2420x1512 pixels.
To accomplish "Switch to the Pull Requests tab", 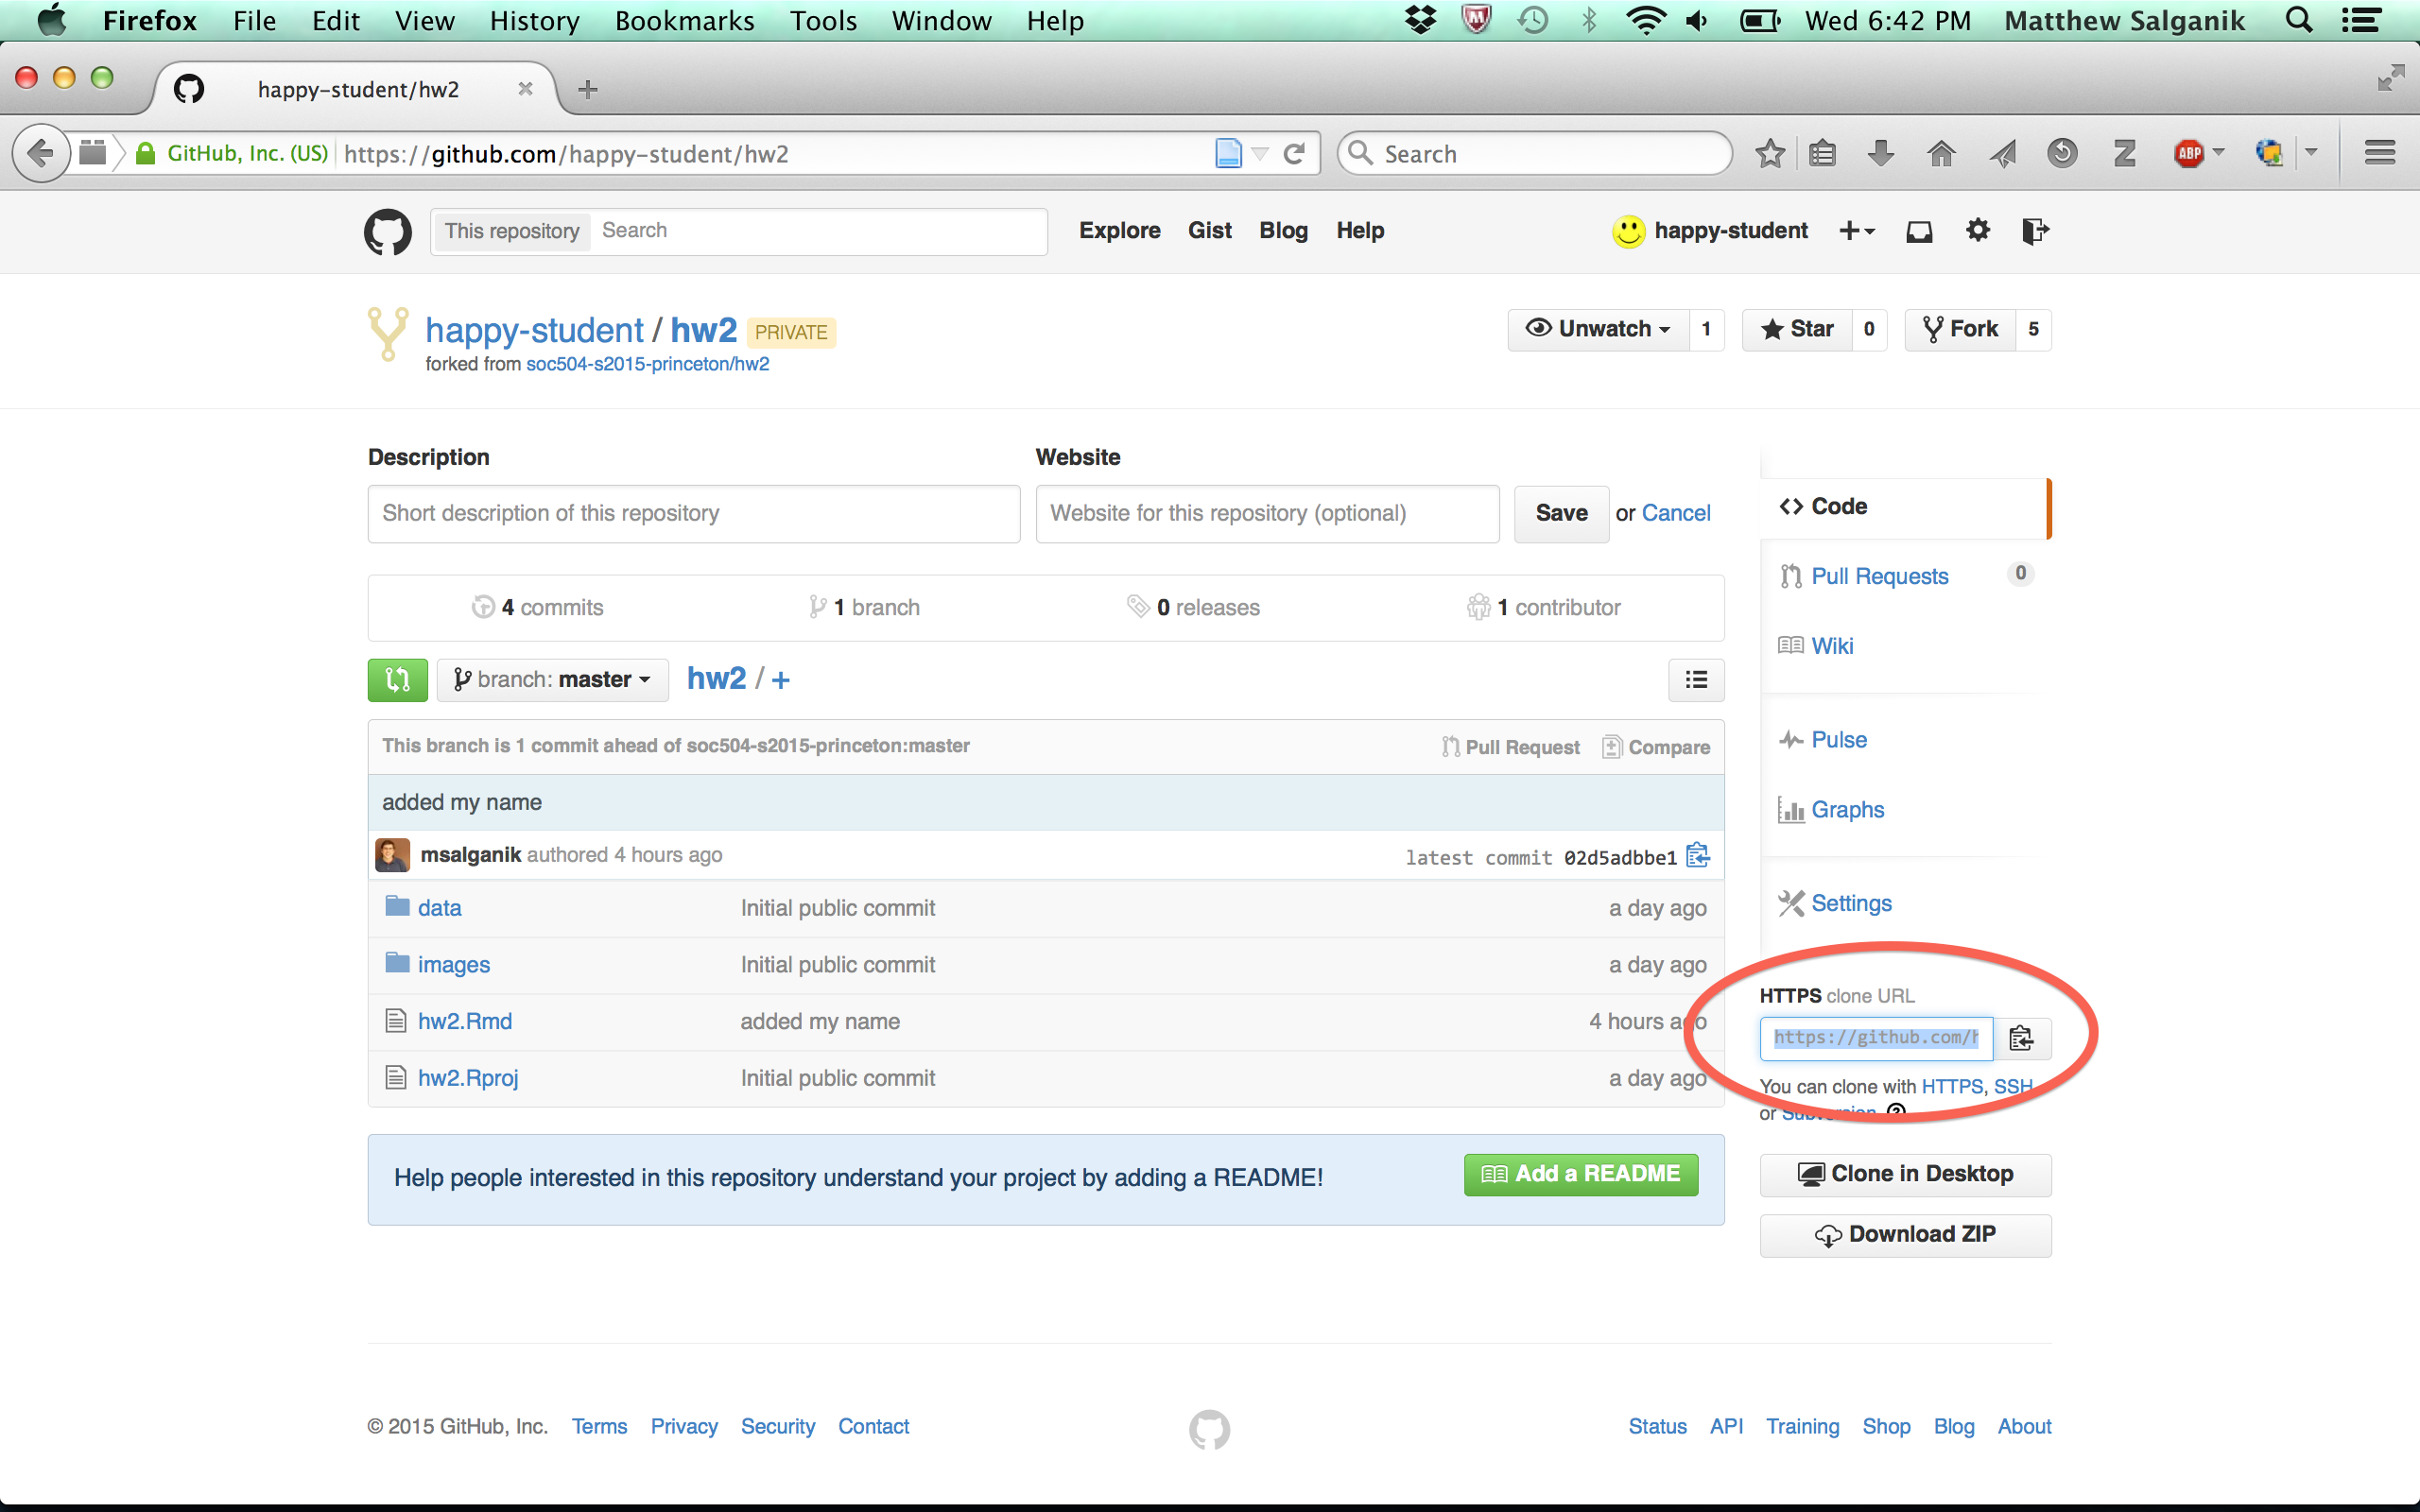I will 1879,576.
